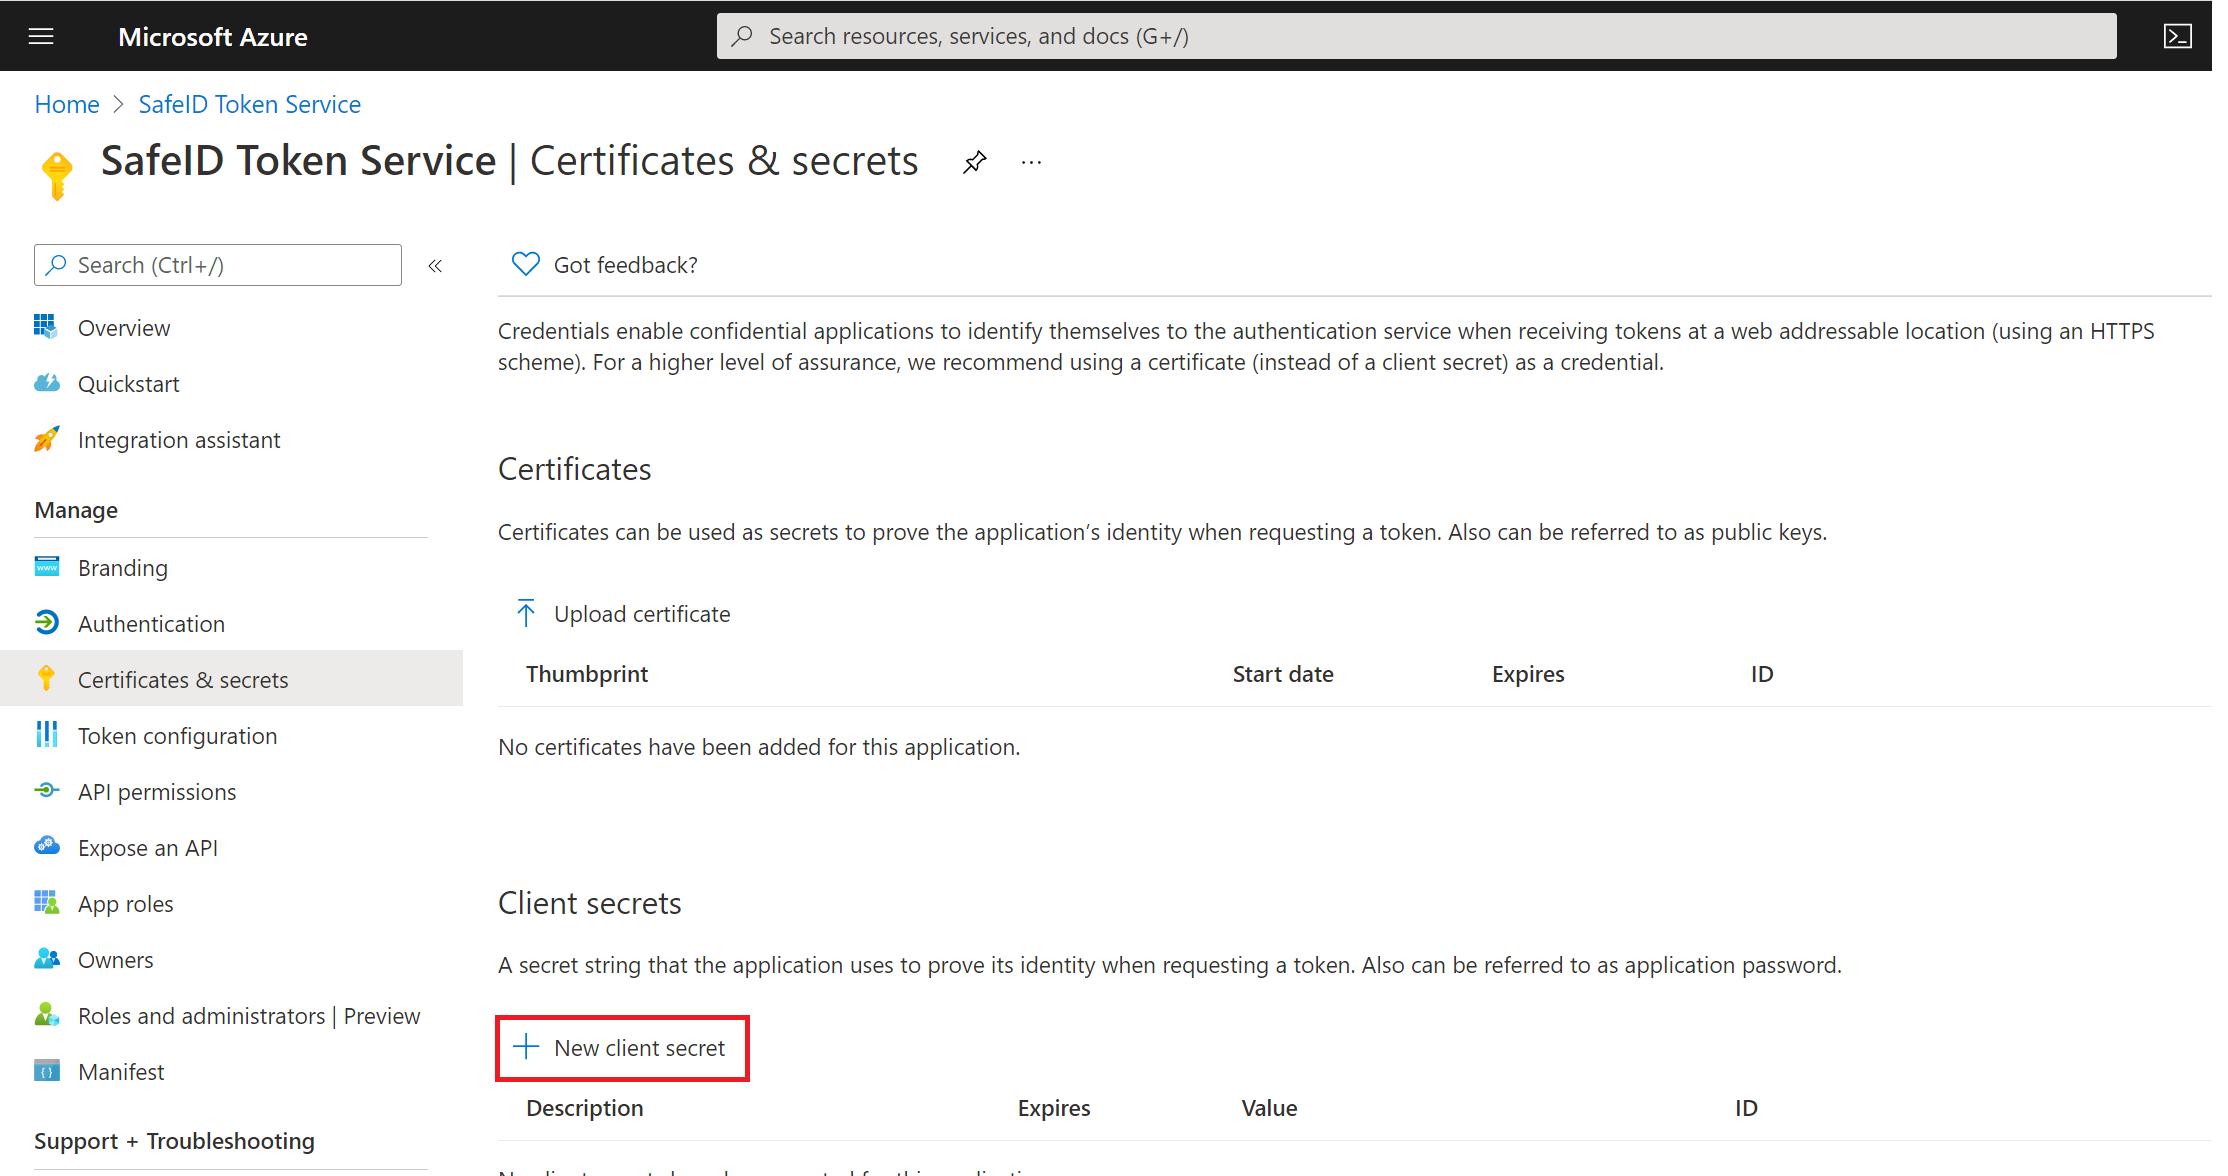Focus the global search resources field
The height and width of the screenshot is (1176, 2228).
pyautogui.click(x=1415, y=37)
